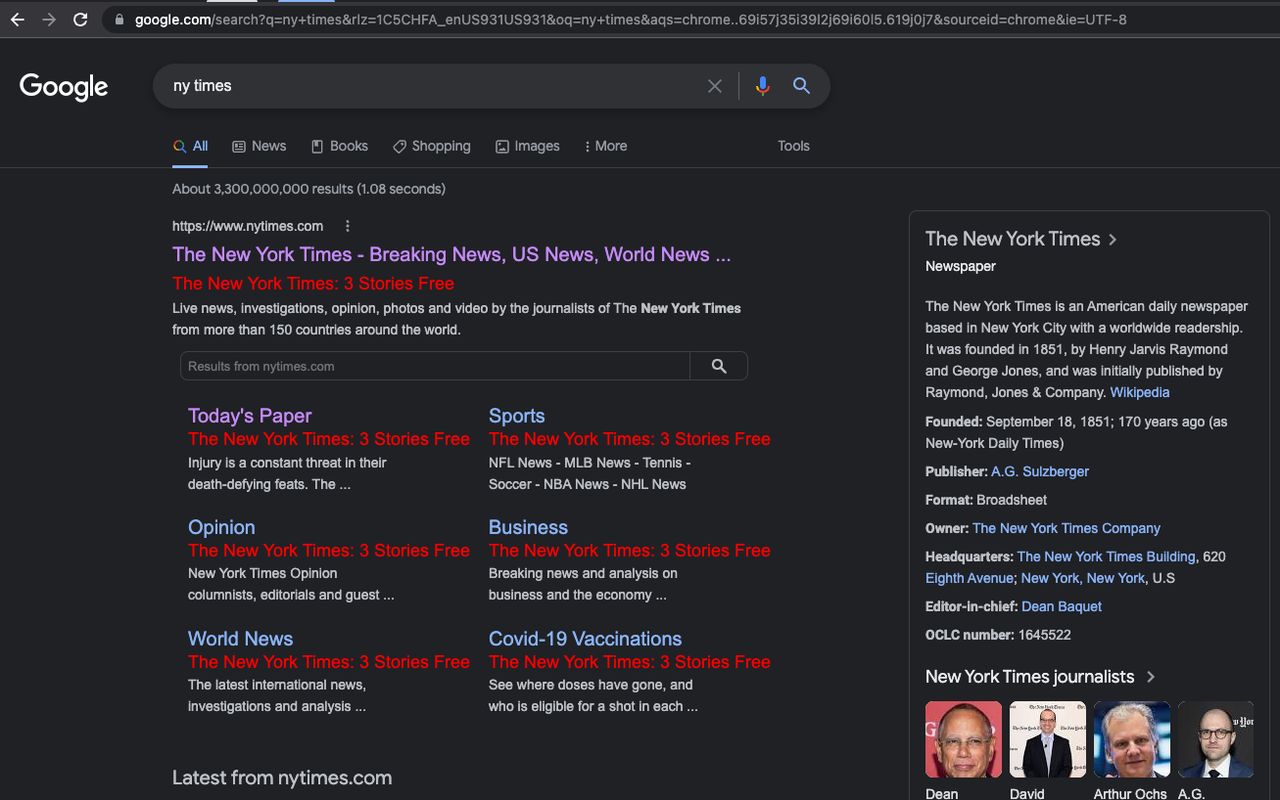Image resolution: width=1280 pixels, height=800 pixels.
Task: Open the Business sitelink
Action: click(x=528, y=527)
